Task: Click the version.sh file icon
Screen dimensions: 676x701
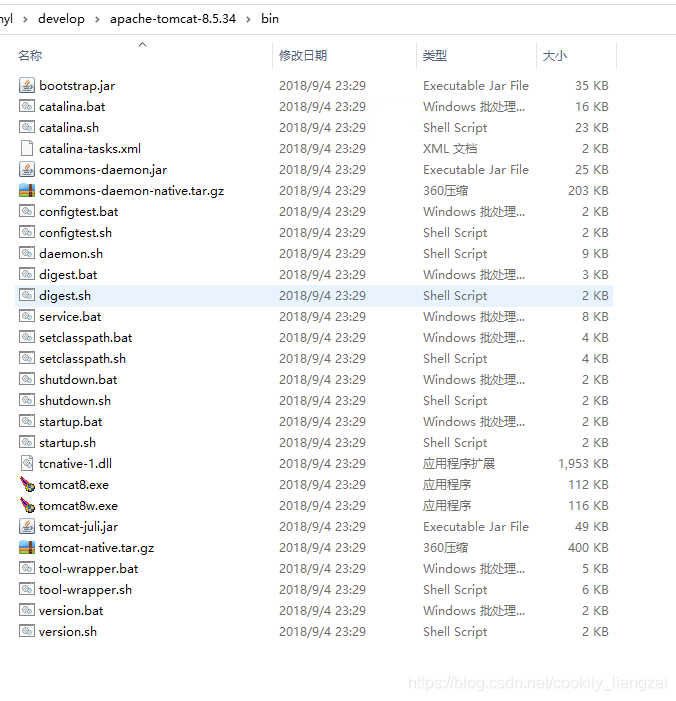Action: (27, 631)
